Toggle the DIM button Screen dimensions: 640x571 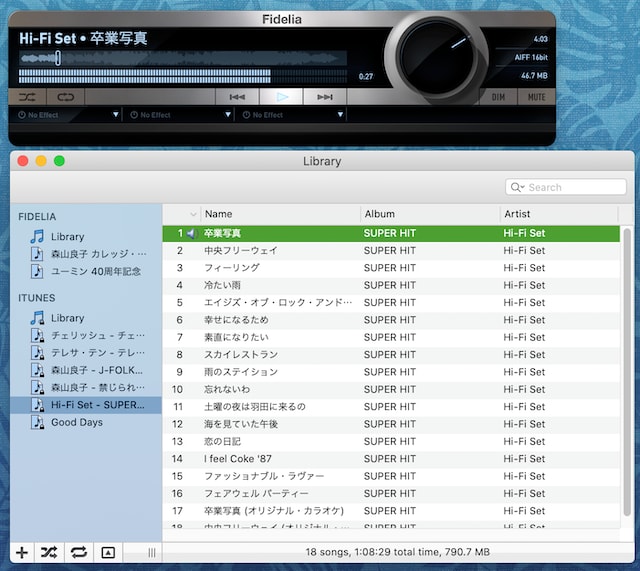pos(498,97)
